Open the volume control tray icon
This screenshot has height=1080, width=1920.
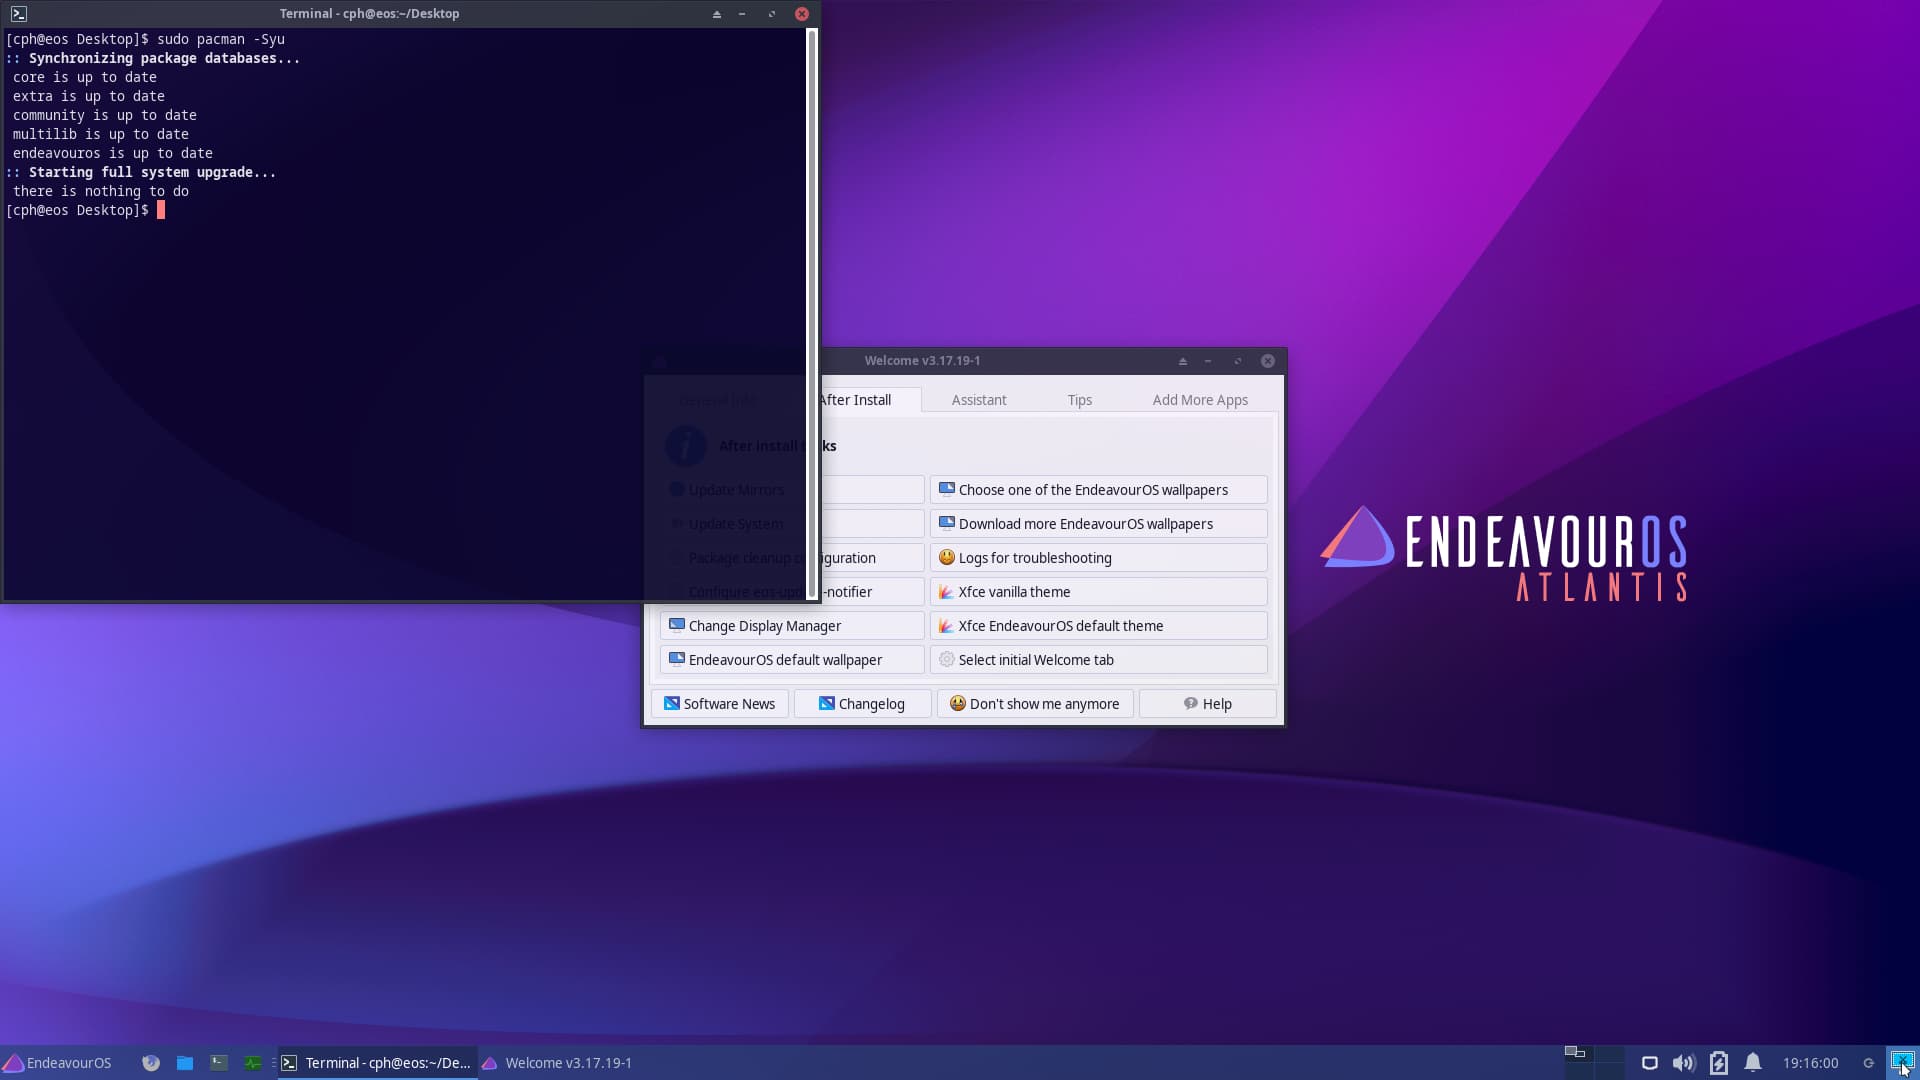tap(1684, 1063)
